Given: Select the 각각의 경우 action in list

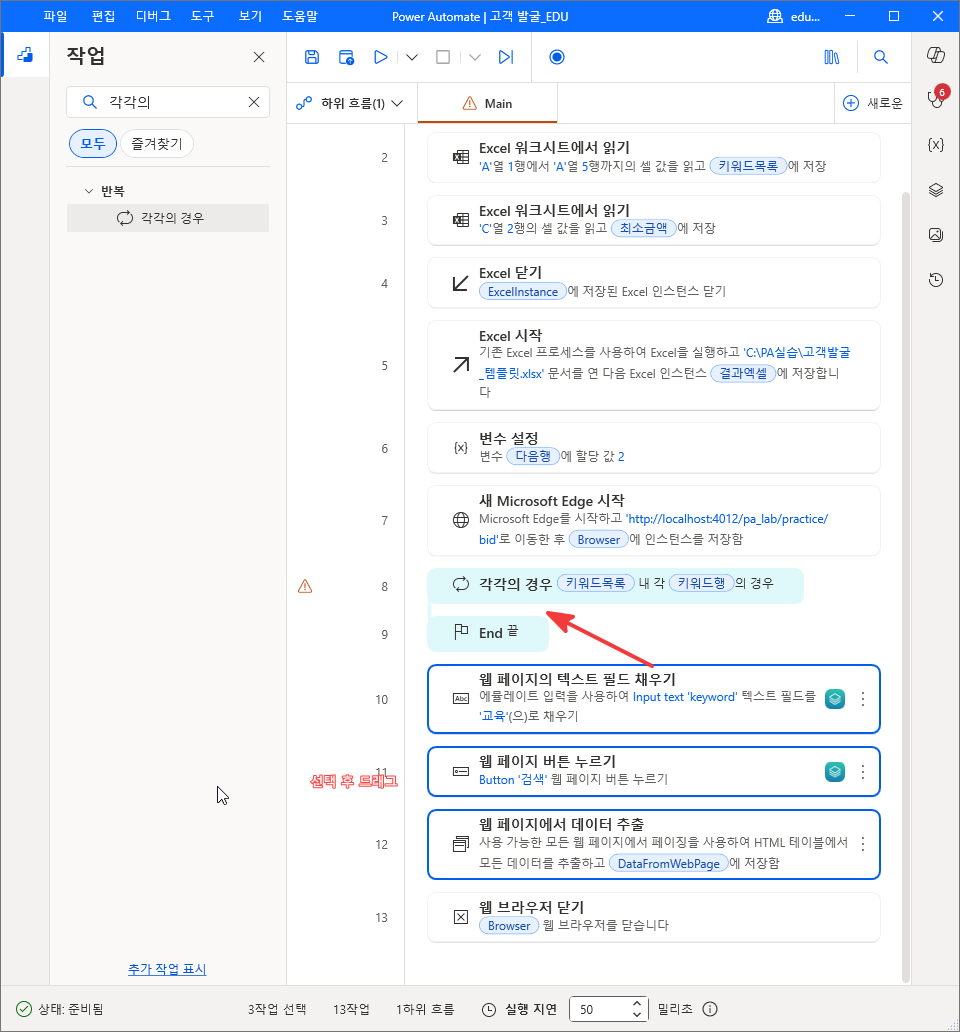Looking at the screenshot, I should click(168, 218).
